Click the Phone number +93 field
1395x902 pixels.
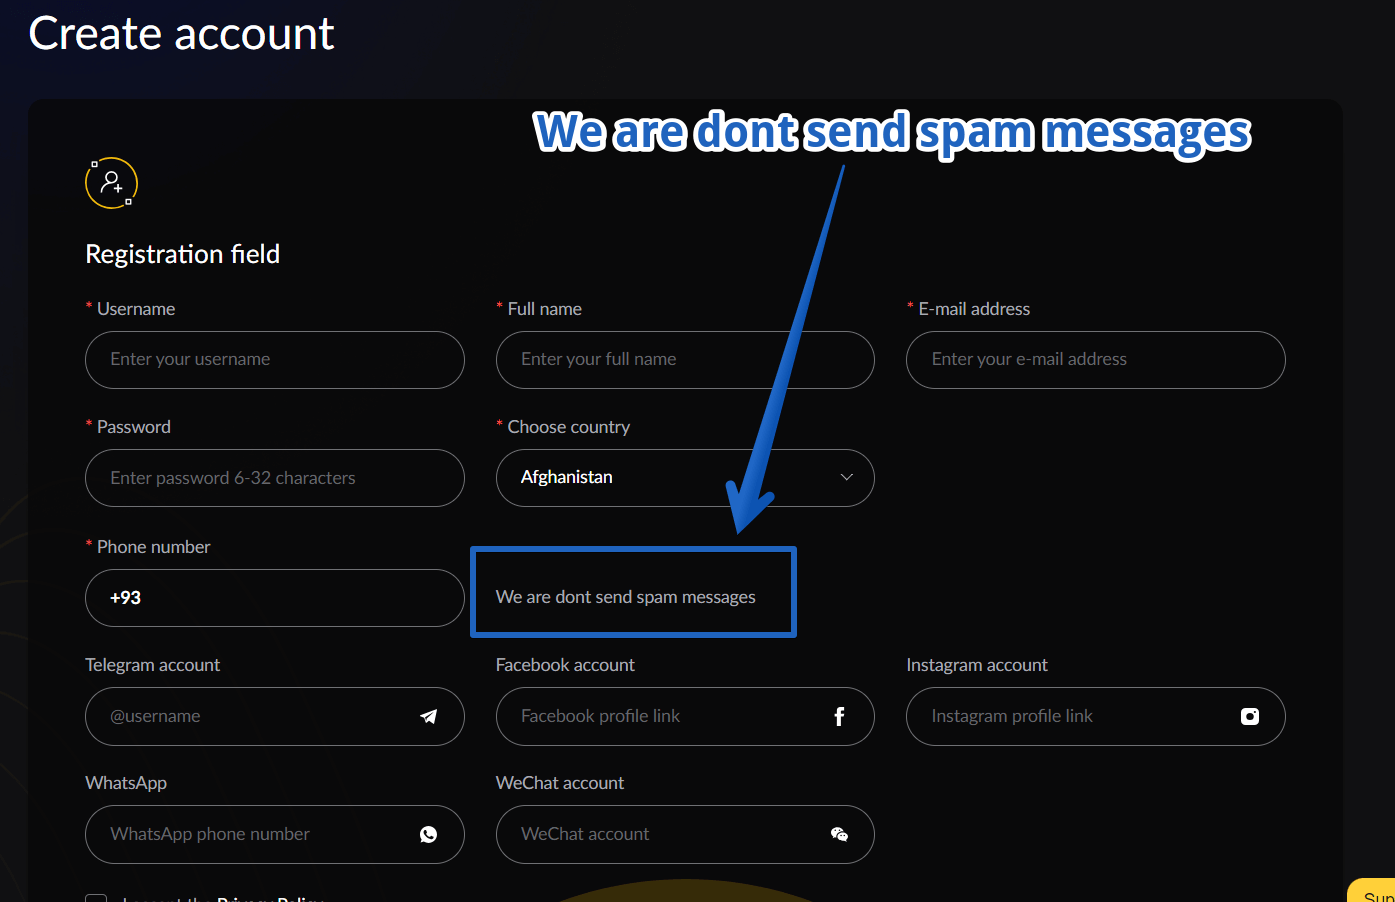pyautogui.click(x=275, y=598)
